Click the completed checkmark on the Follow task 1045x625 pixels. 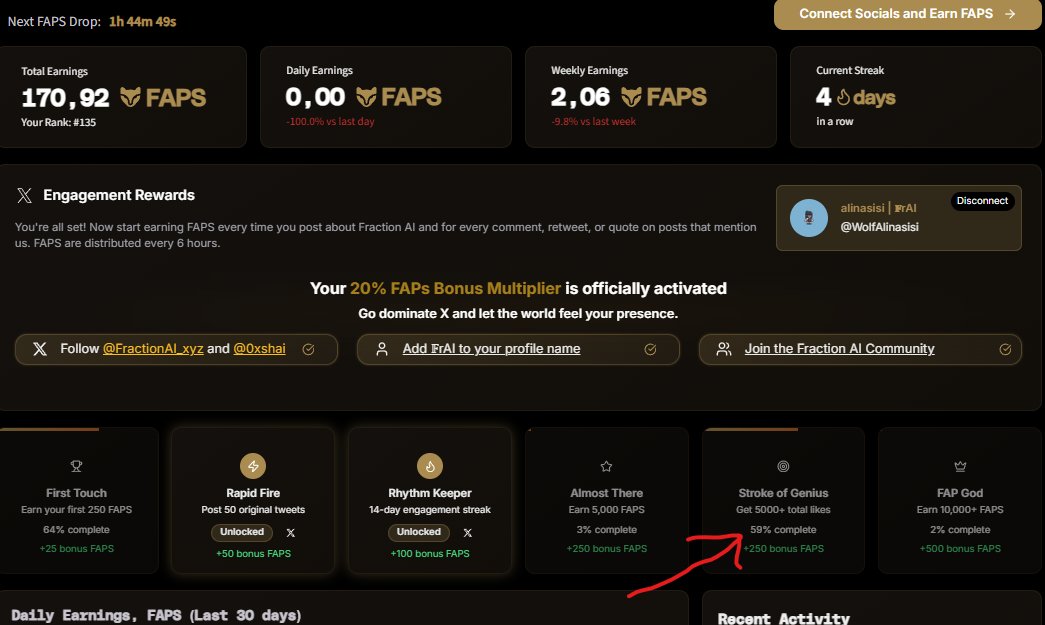click(308, 349)
